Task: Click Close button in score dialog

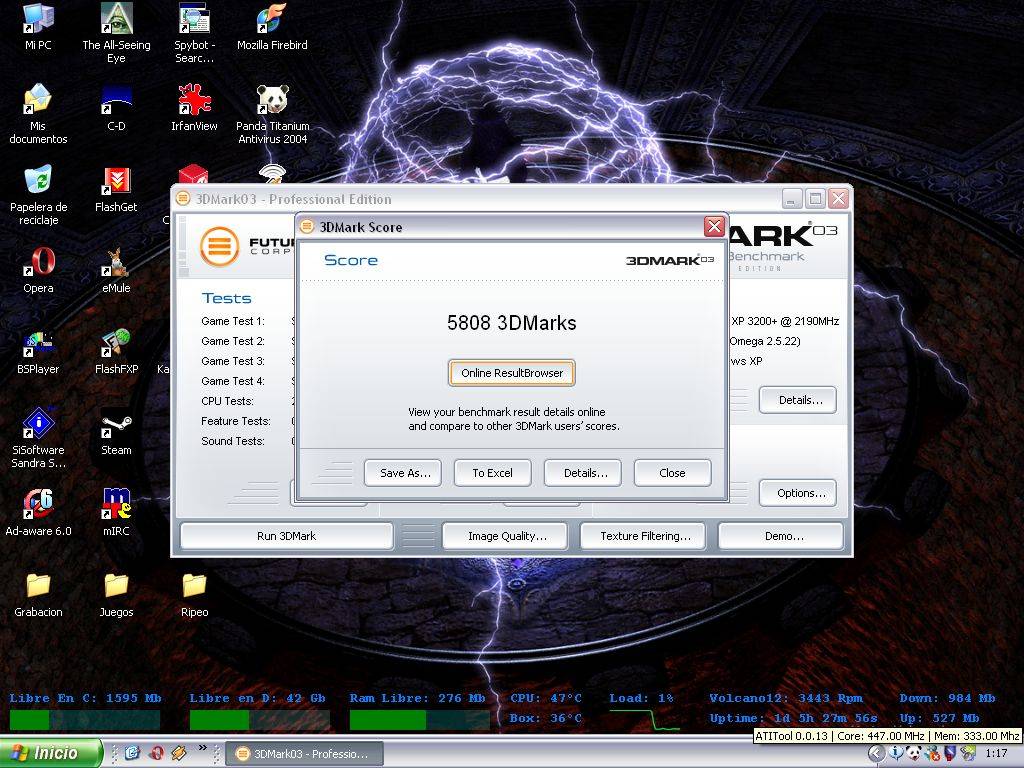Action: 673,473
